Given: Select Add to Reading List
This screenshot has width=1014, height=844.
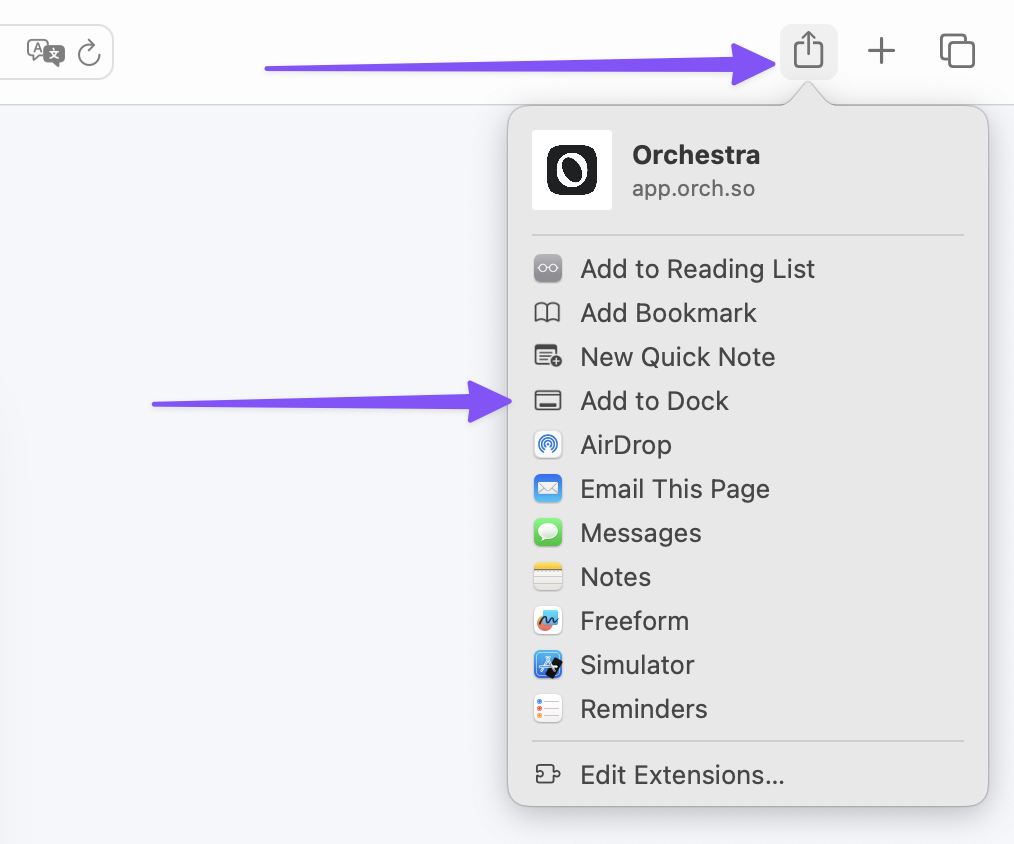Looking at the screenshot, I should pyautogui.click(x=697, y=269).
